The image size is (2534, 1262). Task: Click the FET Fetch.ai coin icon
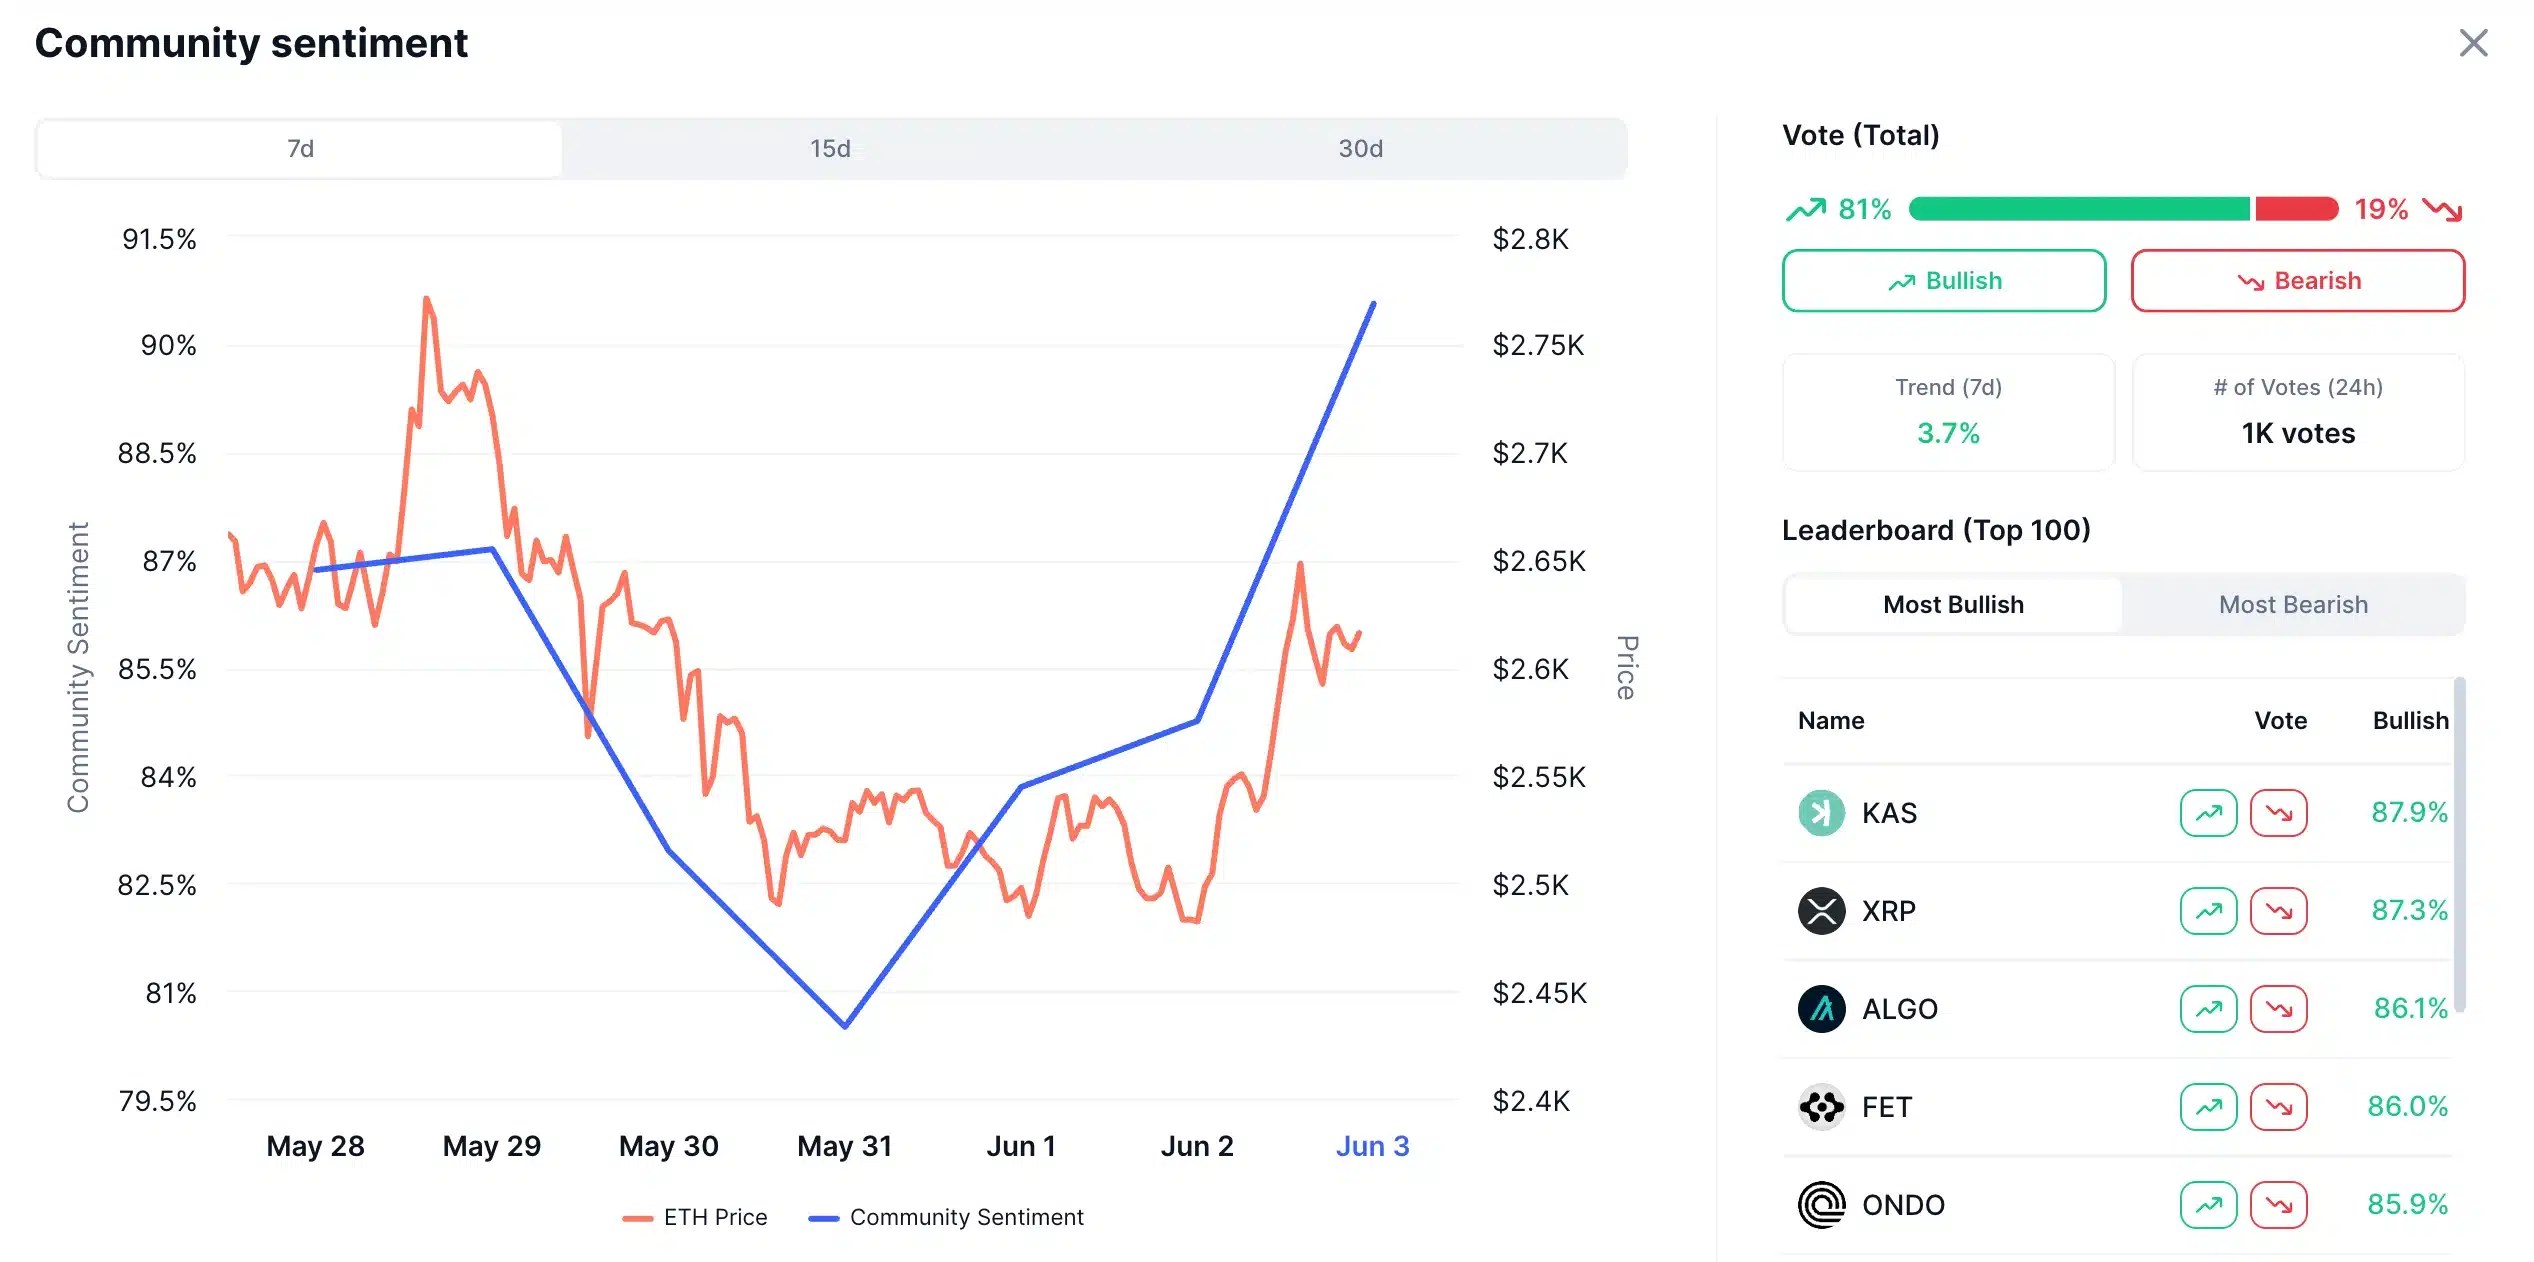click(x=1820, y=1107)
